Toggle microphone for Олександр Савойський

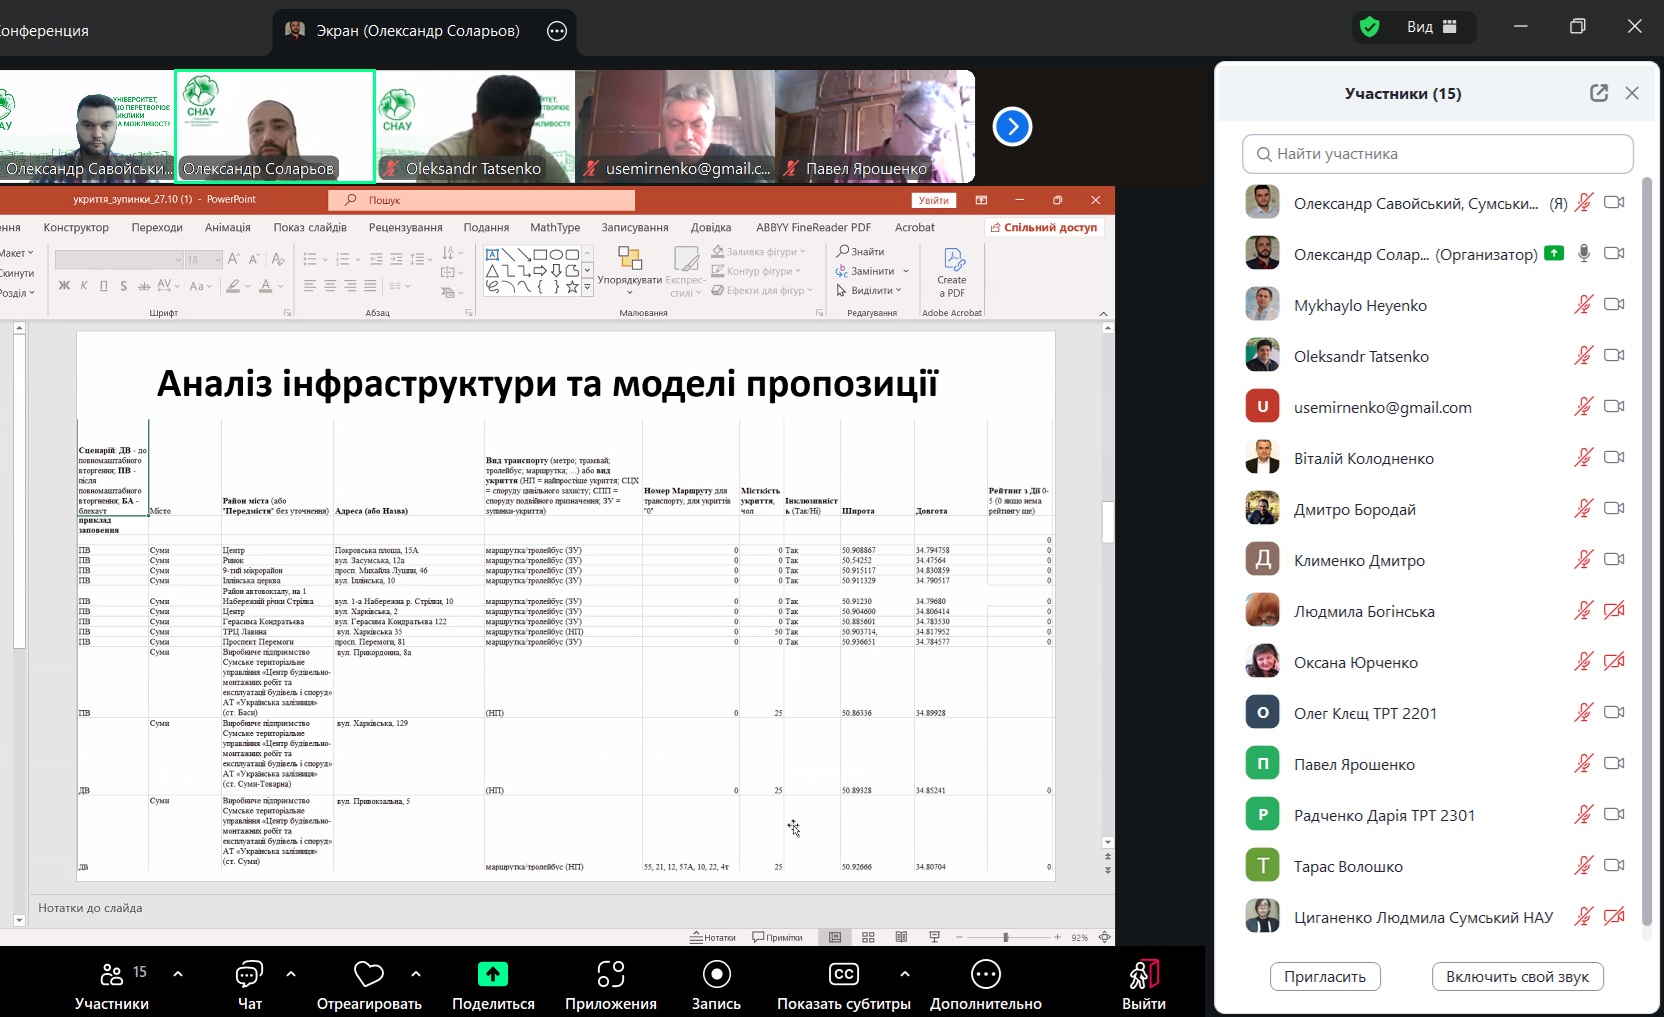(x=1583, y=203)
